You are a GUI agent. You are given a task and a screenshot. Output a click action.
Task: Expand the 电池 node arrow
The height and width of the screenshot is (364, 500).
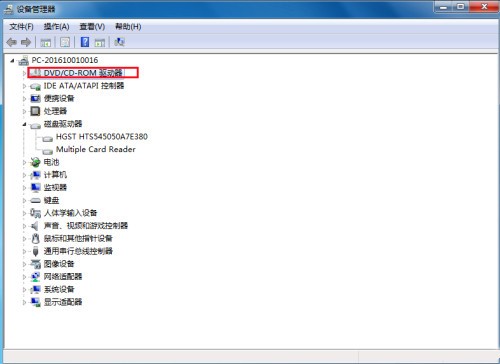(x=24, y=163)
